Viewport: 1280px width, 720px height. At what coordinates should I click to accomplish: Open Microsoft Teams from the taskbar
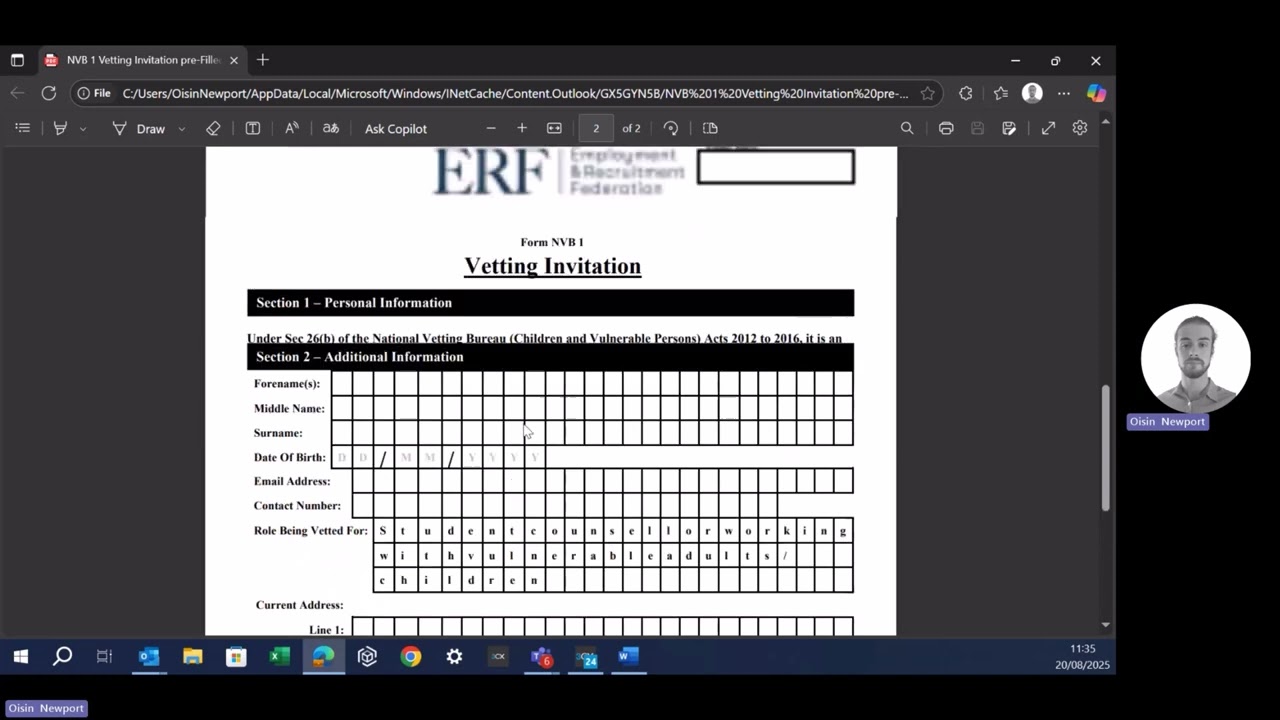(541, 657)
